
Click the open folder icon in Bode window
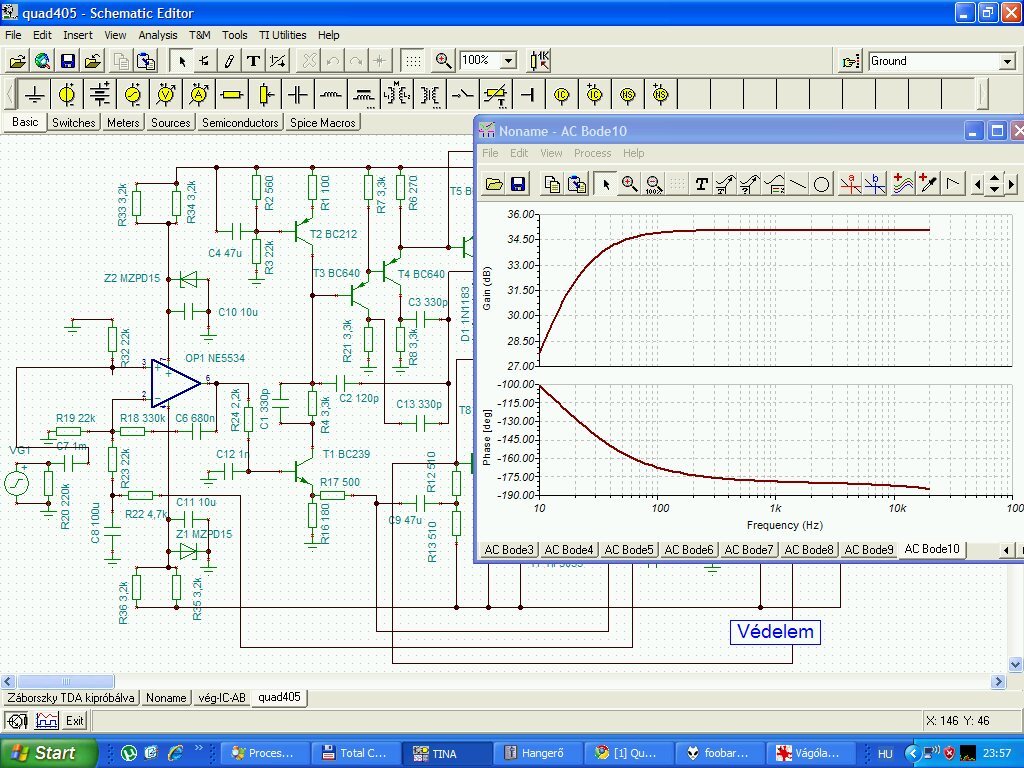(x=494, y=184)
